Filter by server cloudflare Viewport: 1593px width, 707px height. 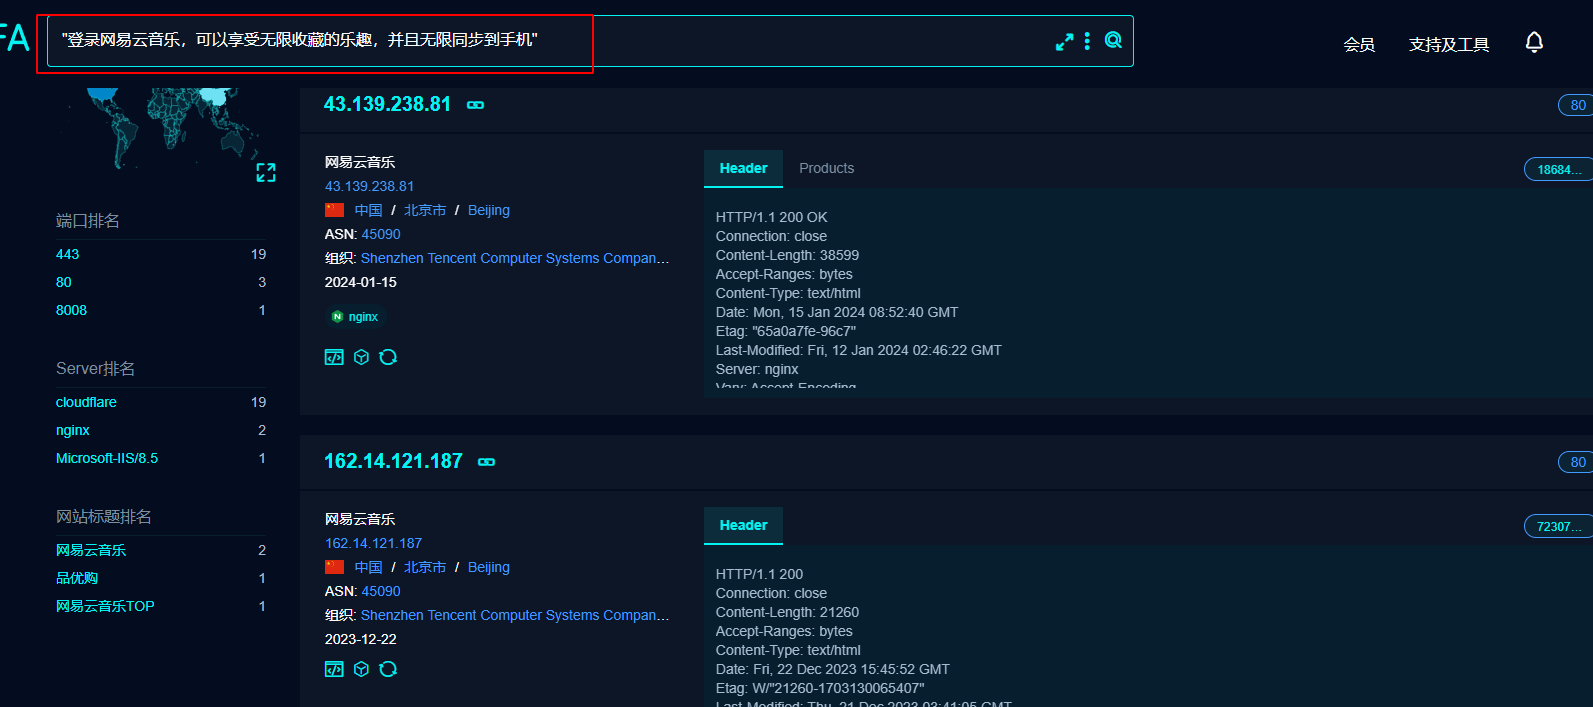[86, 402]
